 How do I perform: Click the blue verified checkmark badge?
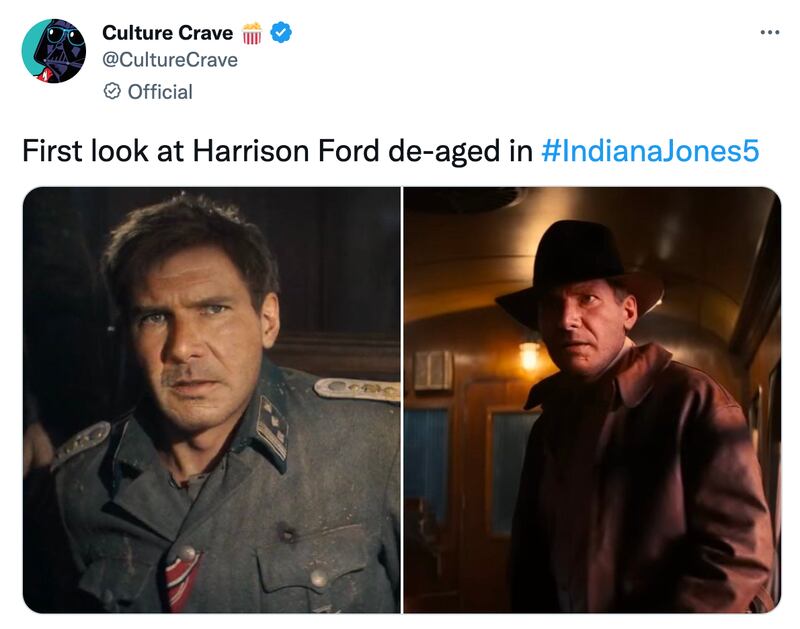[x=282, y=34]
